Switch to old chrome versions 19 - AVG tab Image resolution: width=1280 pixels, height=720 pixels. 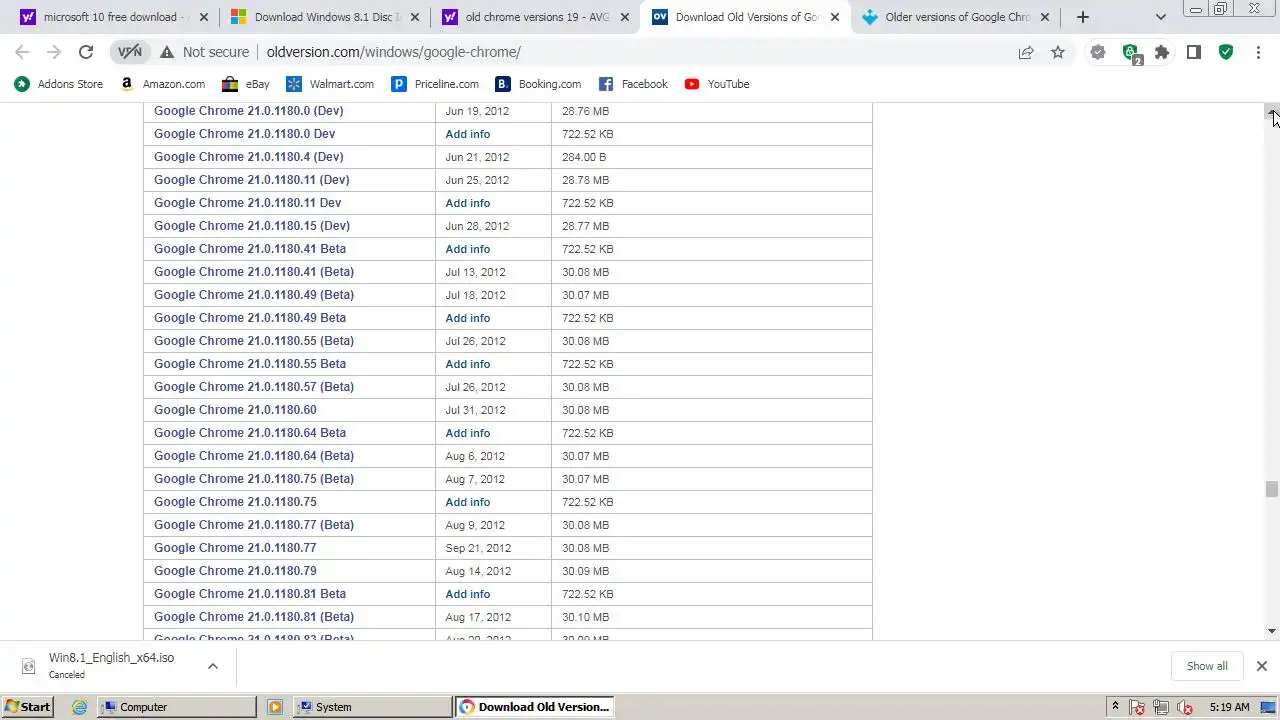[x=535, y=17]
